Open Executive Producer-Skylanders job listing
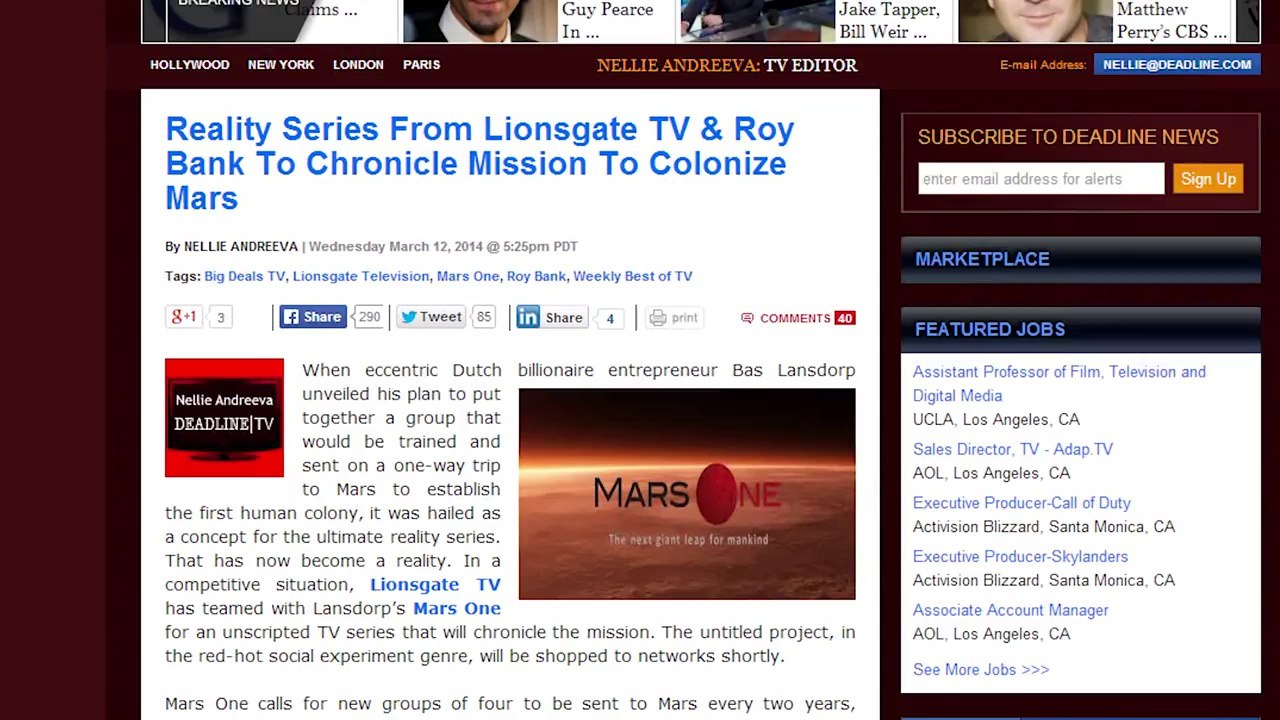 1020,557
